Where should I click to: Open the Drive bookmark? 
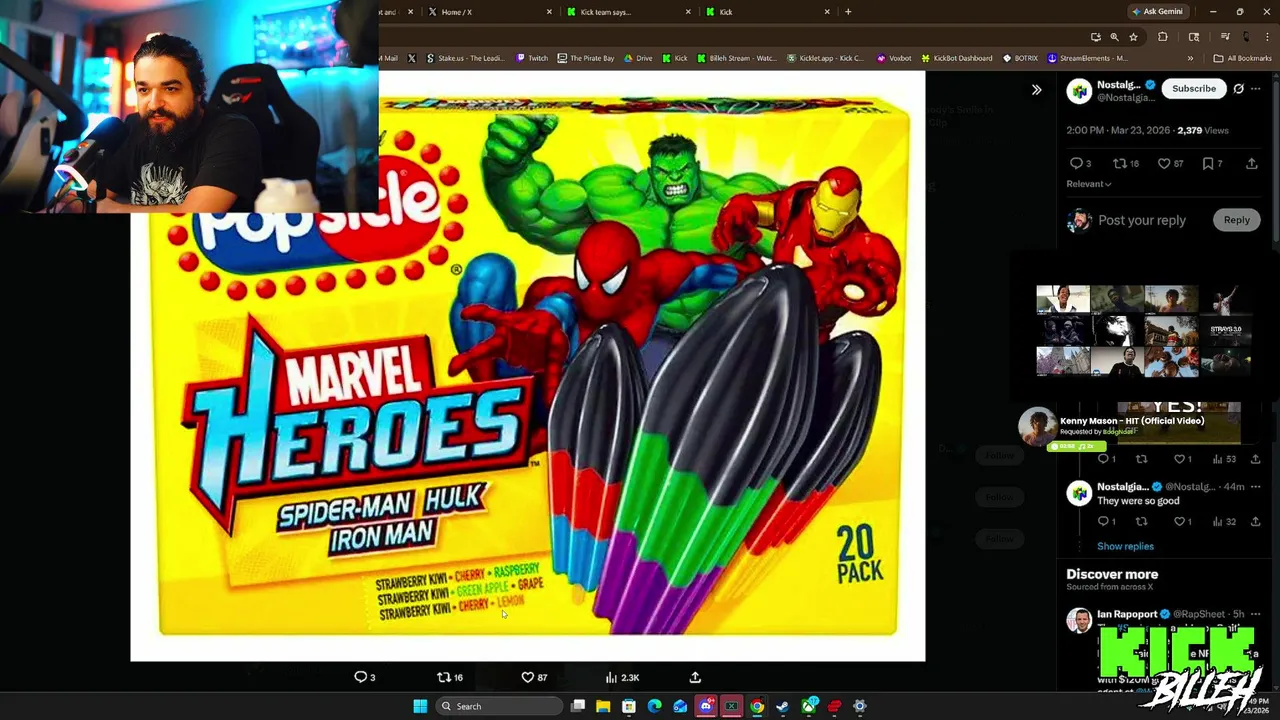(638, 58)
